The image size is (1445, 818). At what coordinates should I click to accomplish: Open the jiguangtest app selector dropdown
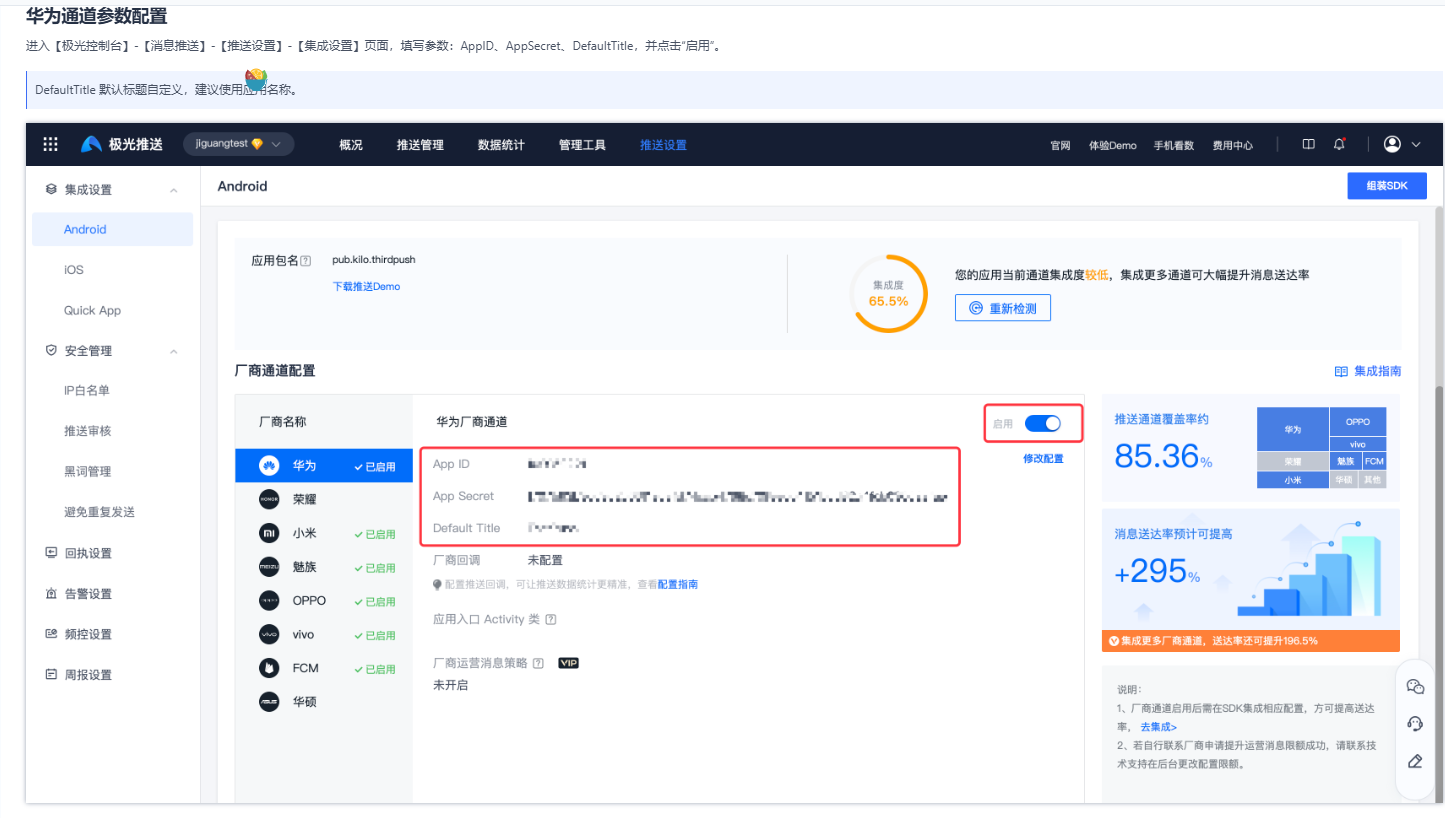coord(238,144)
